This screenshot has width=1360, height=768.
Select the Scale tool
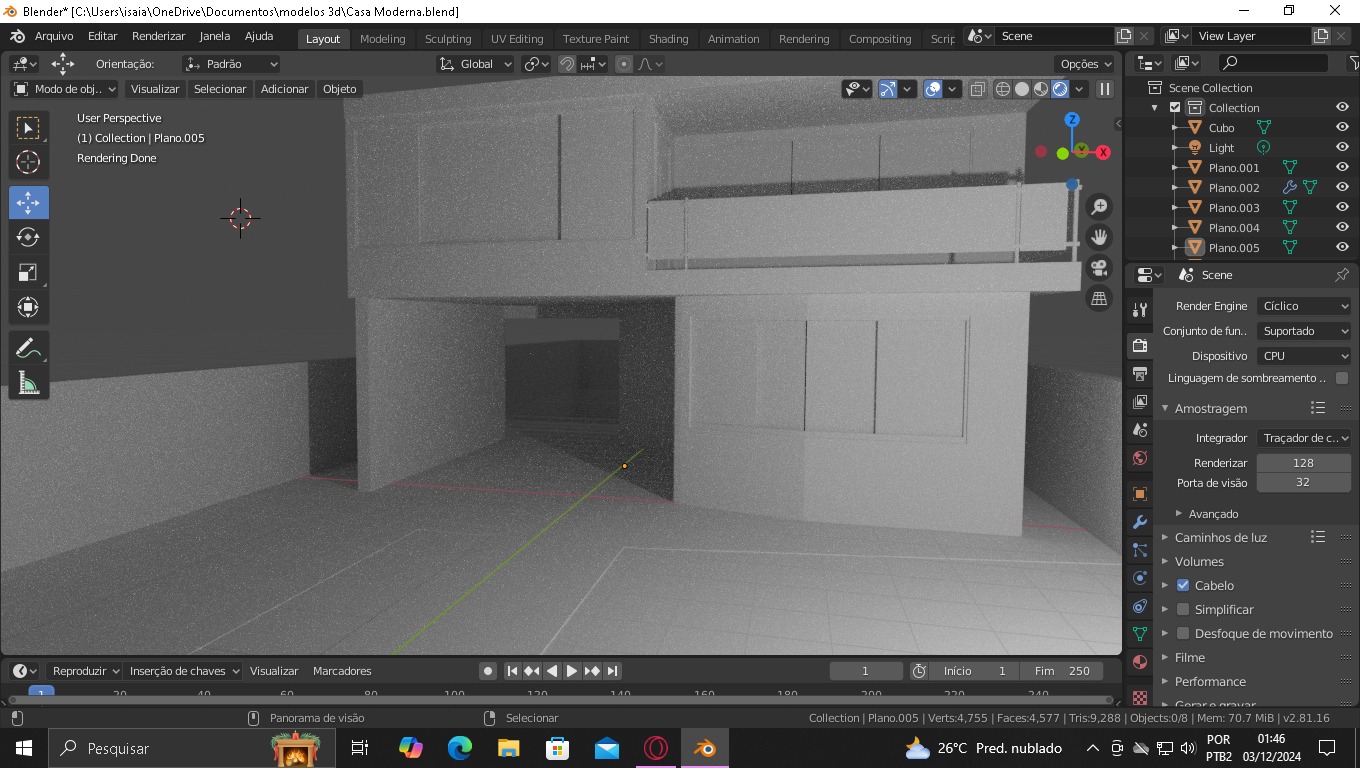tap(28, 272)
